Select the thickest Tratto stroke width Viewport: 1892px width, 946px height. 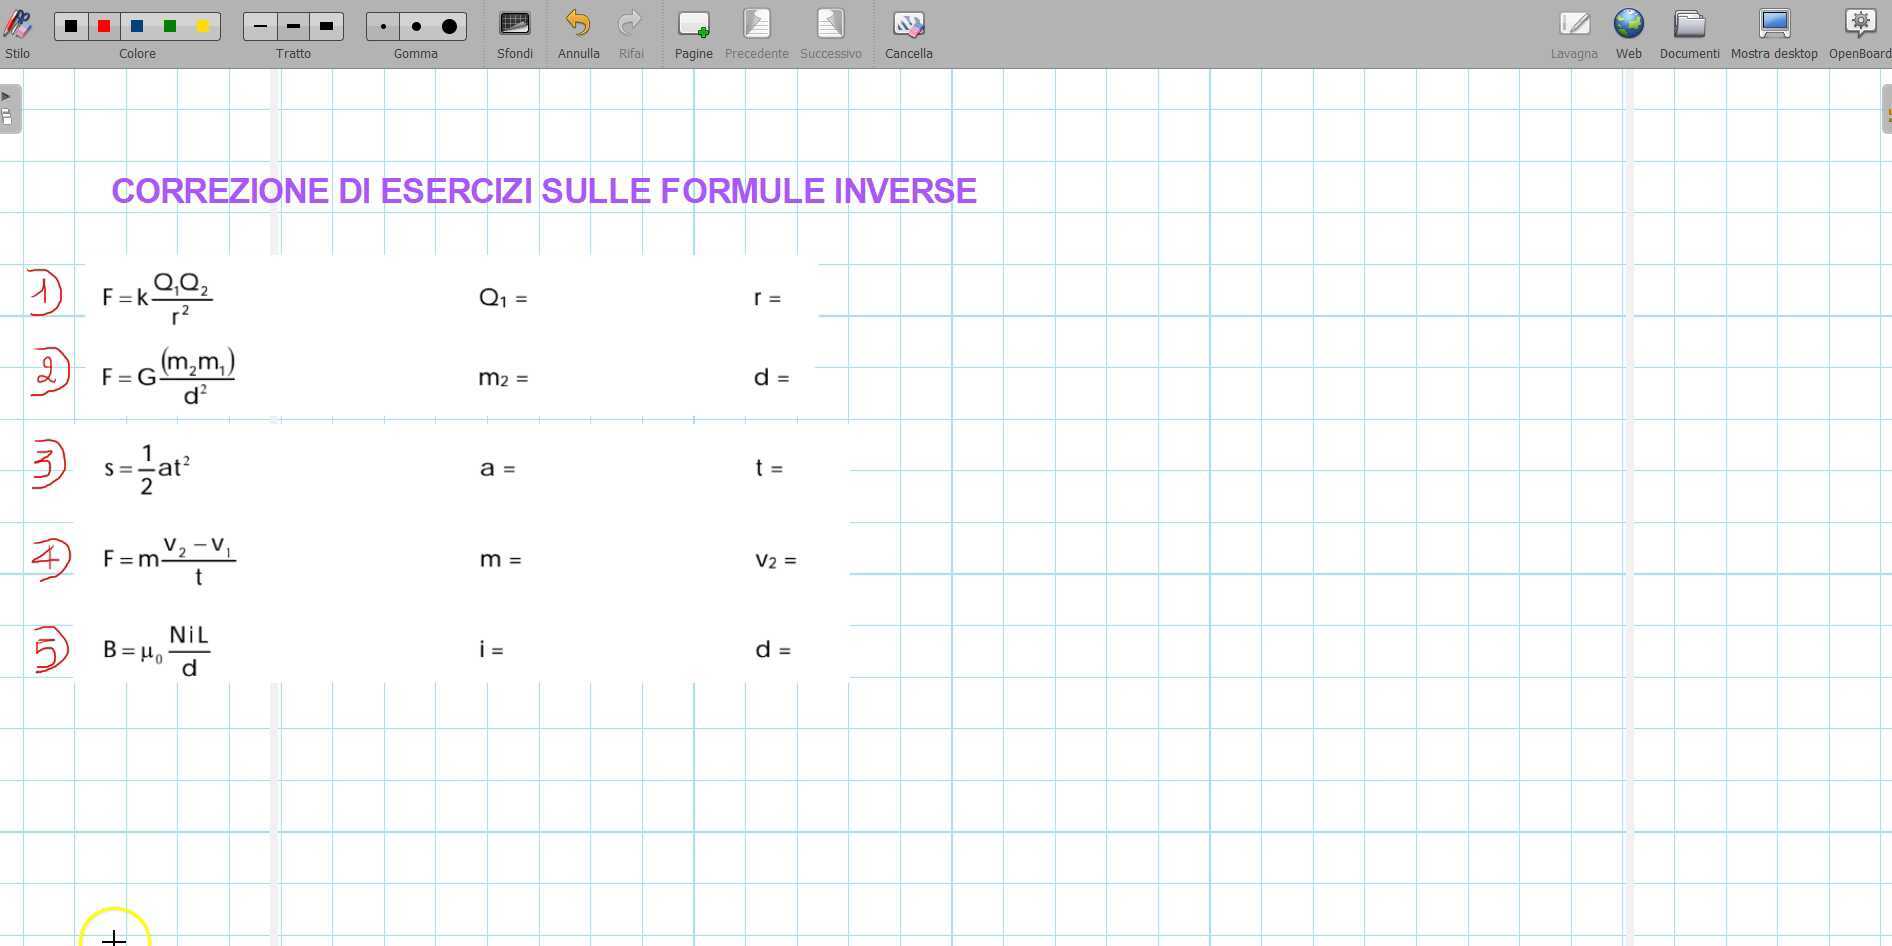coord(326,26)
